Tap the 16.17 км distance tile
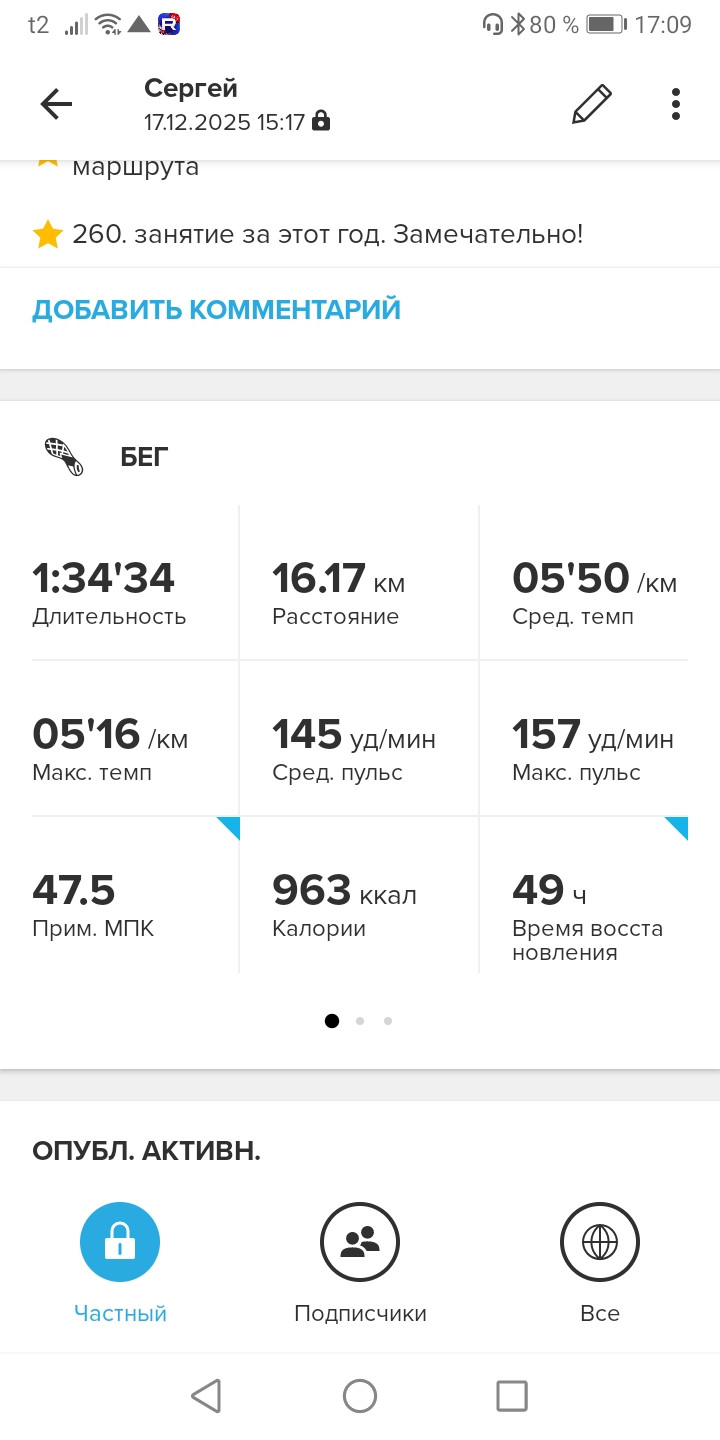Image resolution: width=720 pixels, height=1440 pixels. (x=359, y=583)
